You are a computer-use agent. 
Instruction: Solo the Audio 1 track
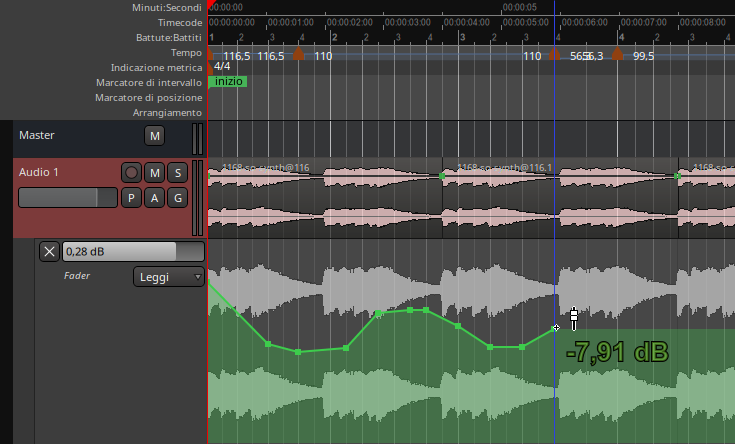177,173
